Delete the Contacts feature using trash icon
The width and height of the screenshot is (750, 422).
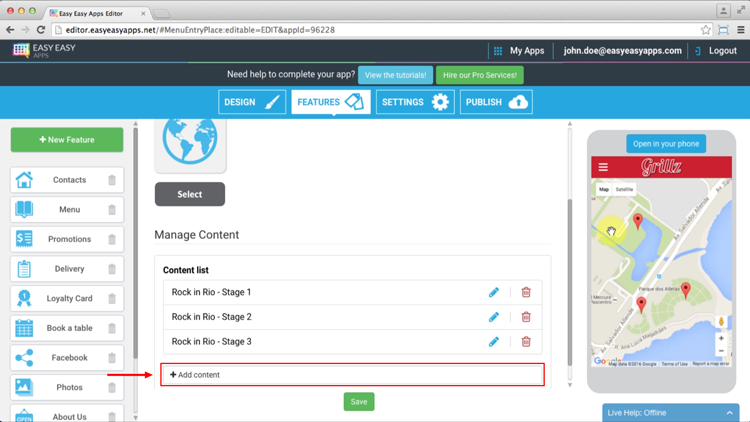pyautogui.click(x=112, y=180)
